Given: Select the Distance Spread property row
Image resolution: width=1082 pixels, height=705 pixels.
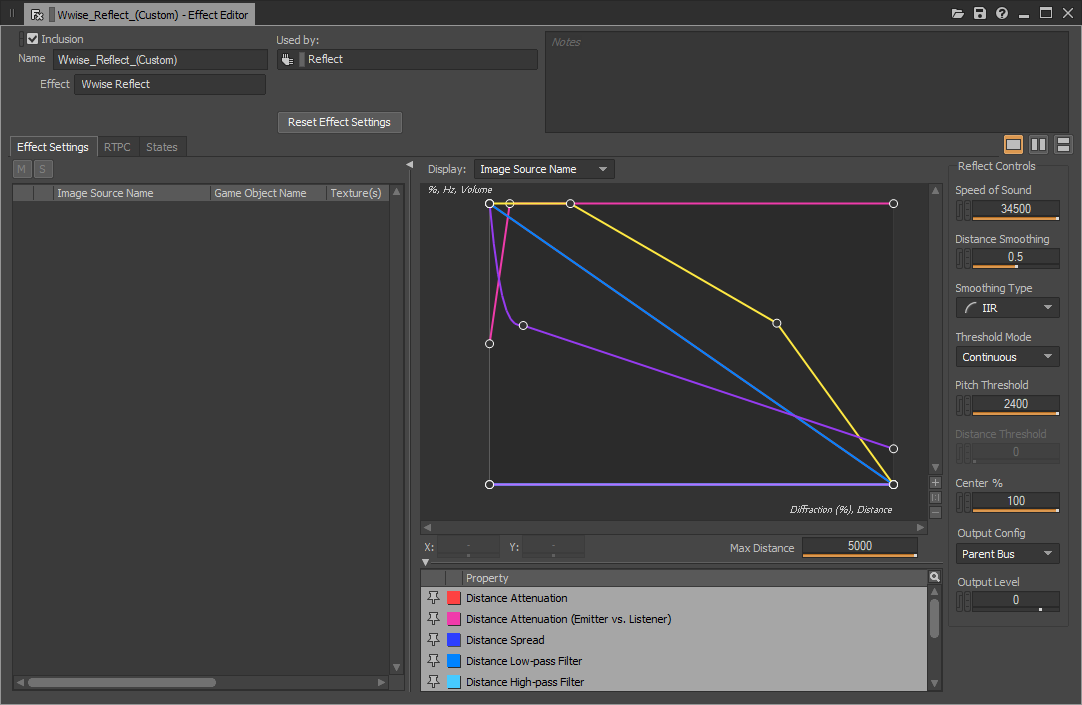Looking at the screenshot, I should pos(674,640).
